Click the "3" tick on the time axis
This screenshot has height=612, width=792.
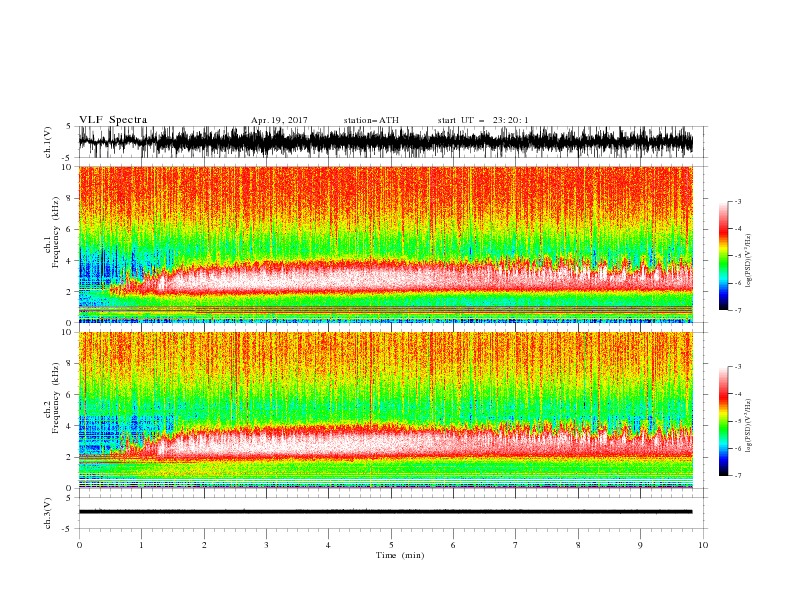266,545
